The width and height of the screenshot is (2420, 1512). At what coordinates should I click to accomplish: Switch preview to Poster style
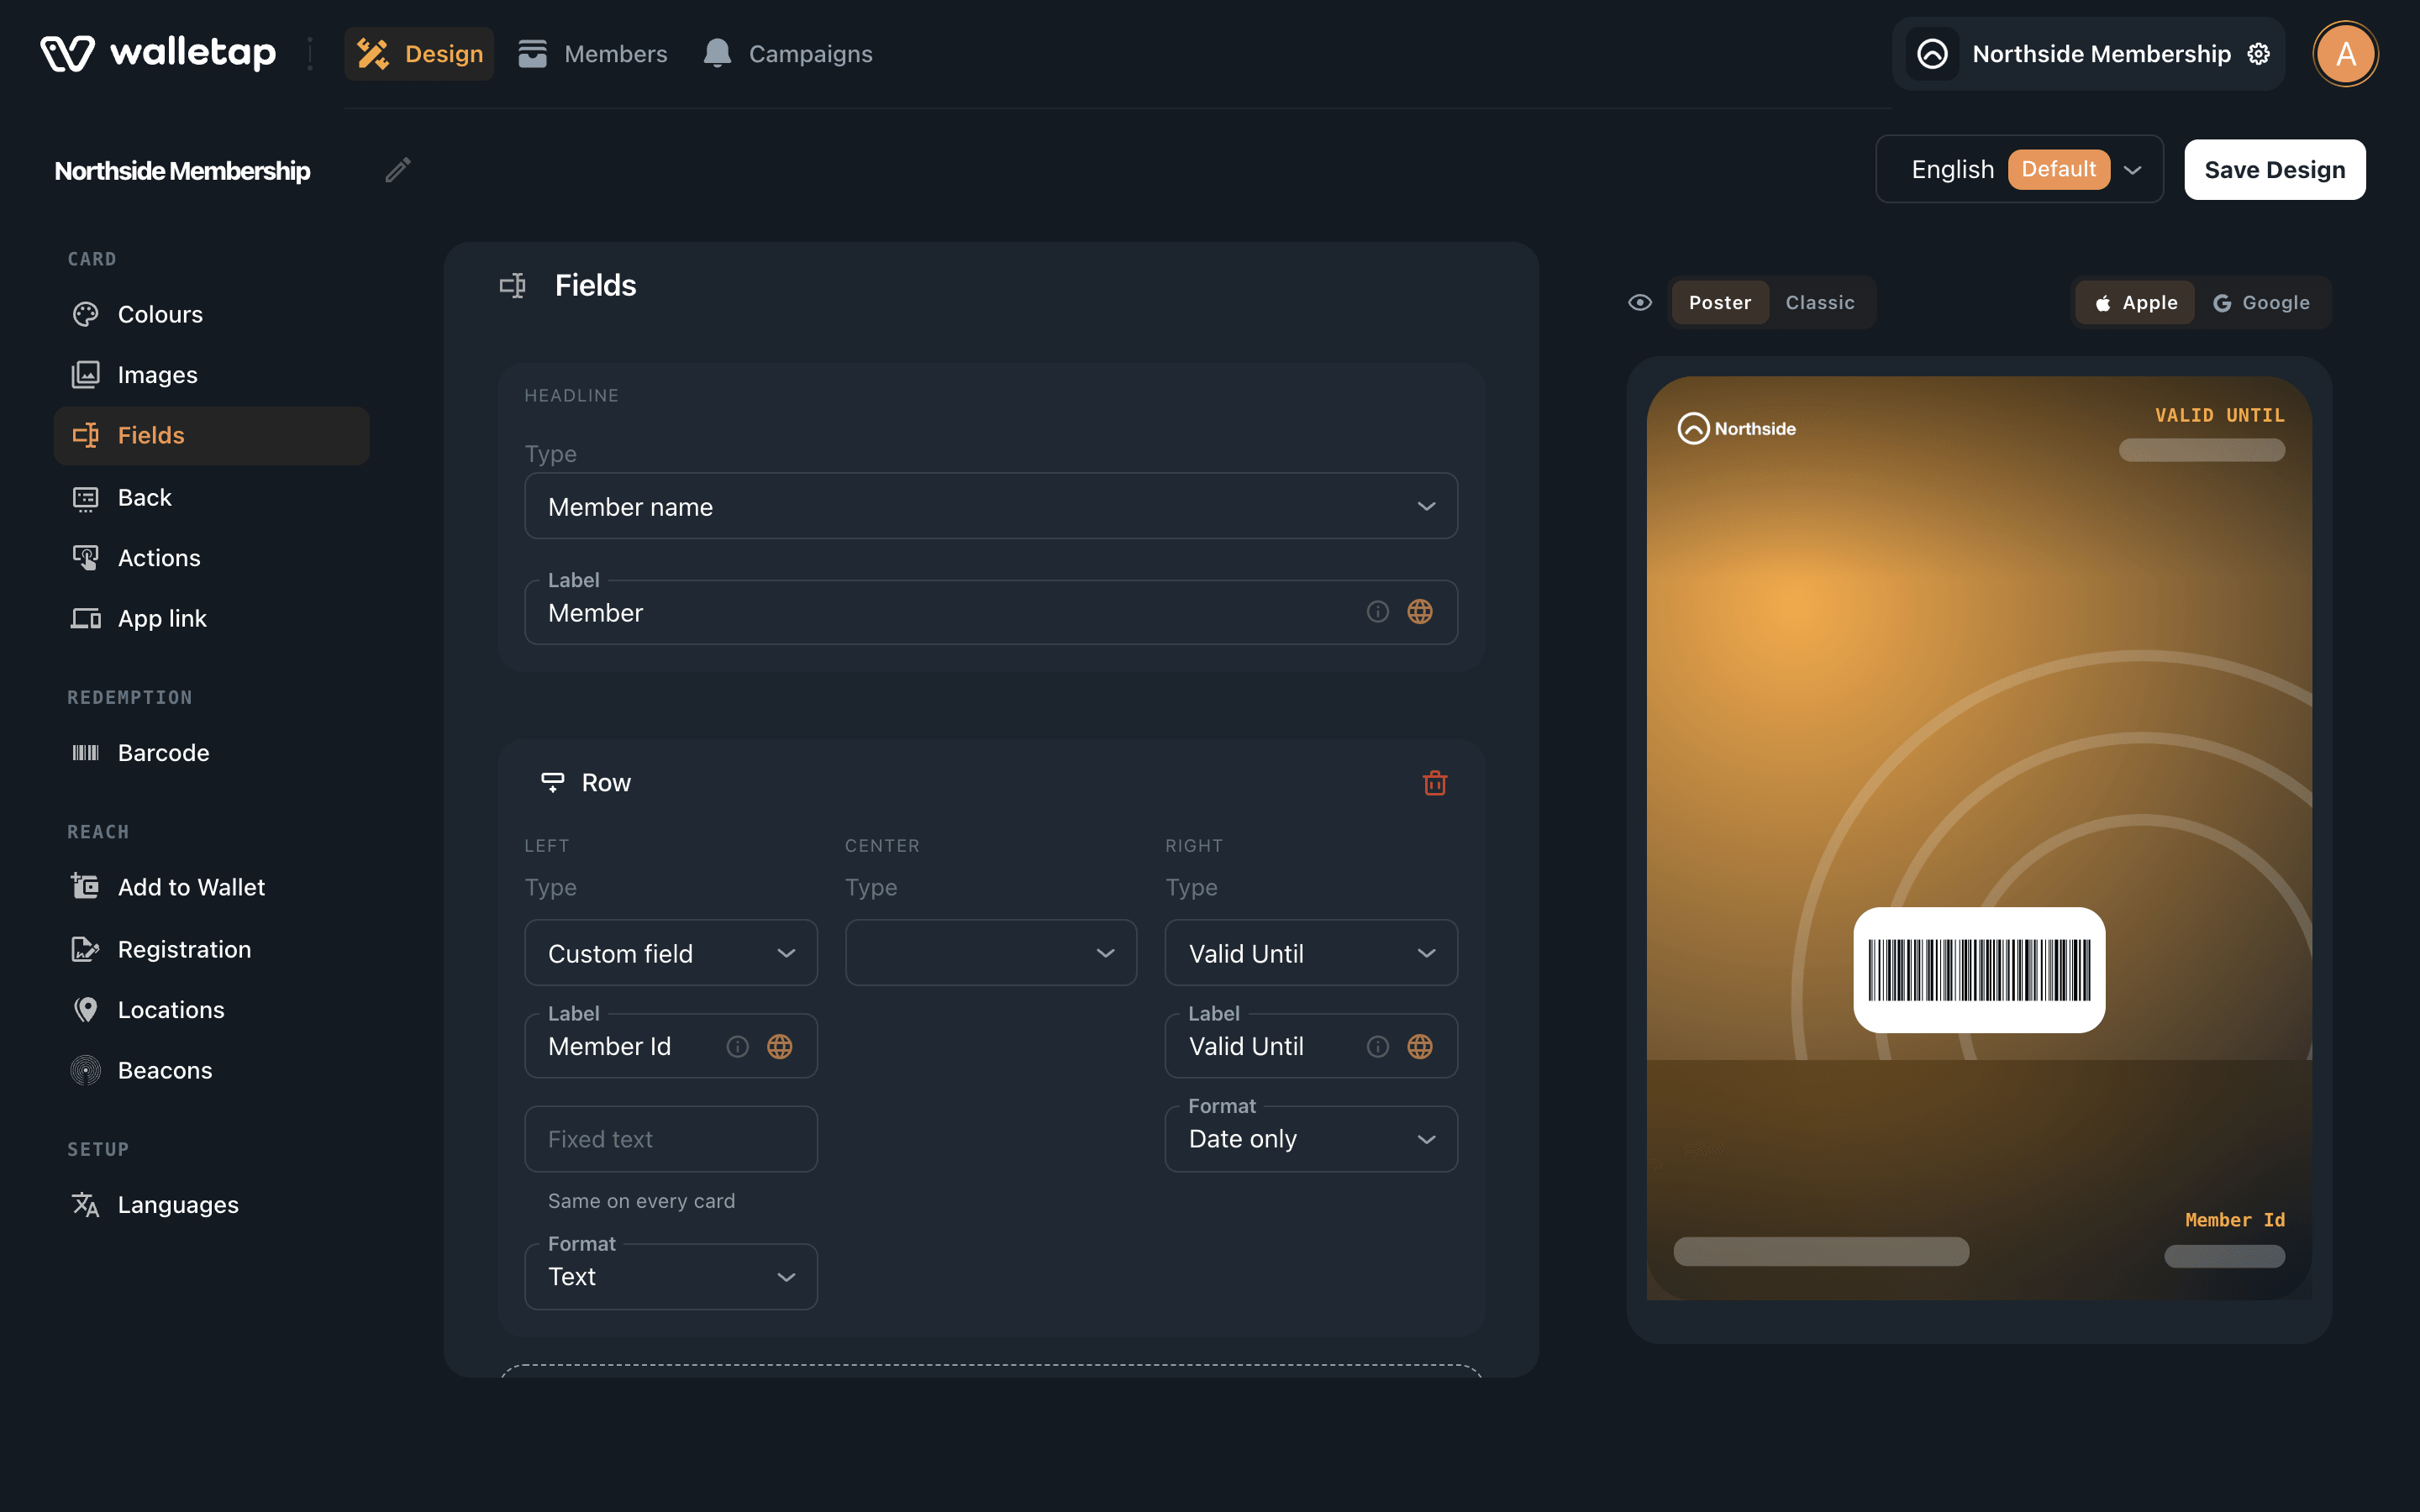1720,302
